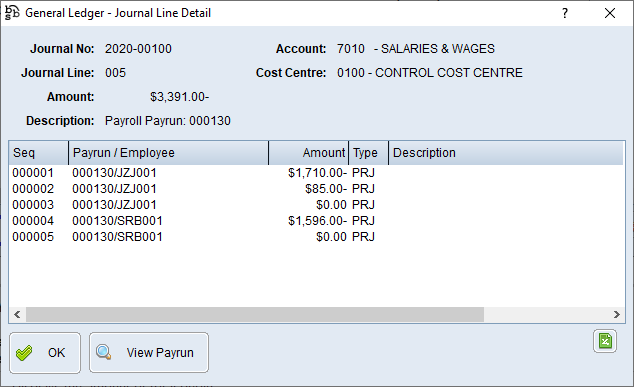Click the SALARIES & WAGES account name

pyautogui.click(x=437, y=49)
